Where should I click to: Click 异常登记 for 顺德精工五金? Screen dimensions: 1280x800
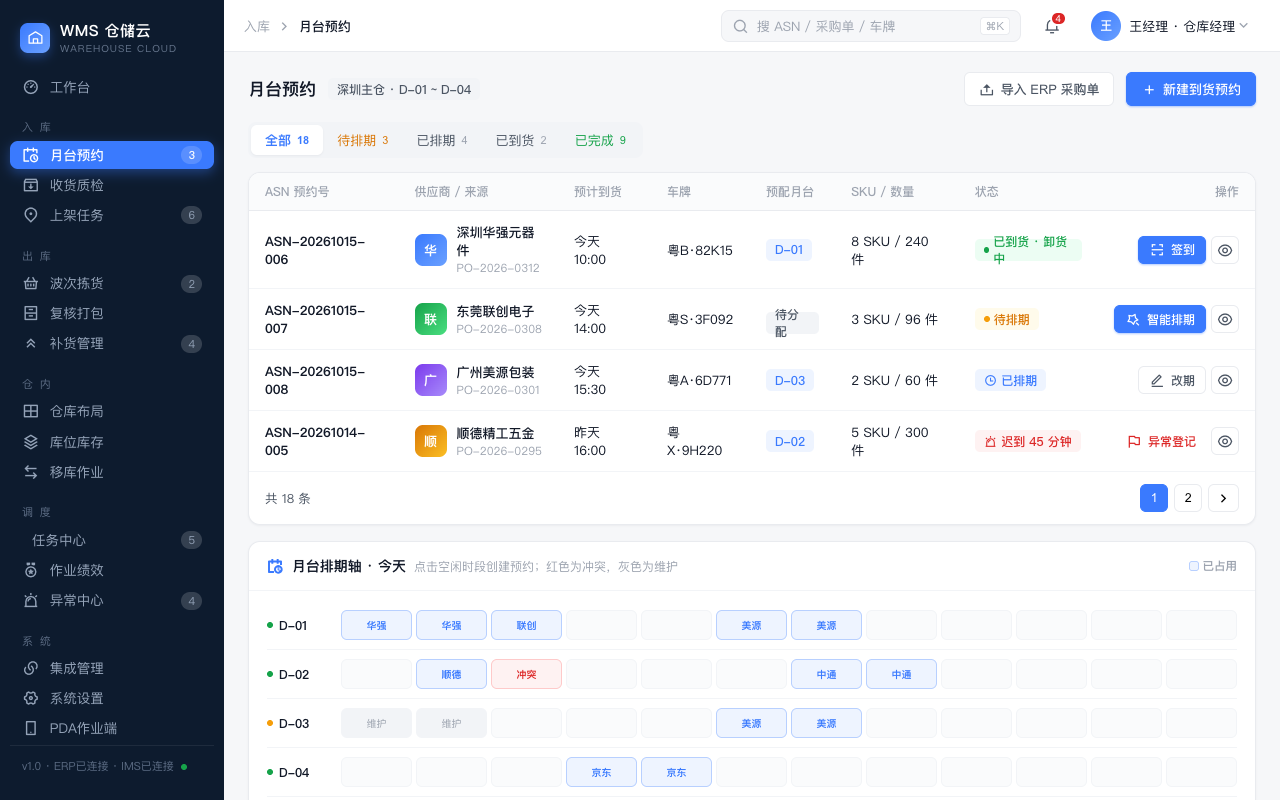click(1160, 441)
